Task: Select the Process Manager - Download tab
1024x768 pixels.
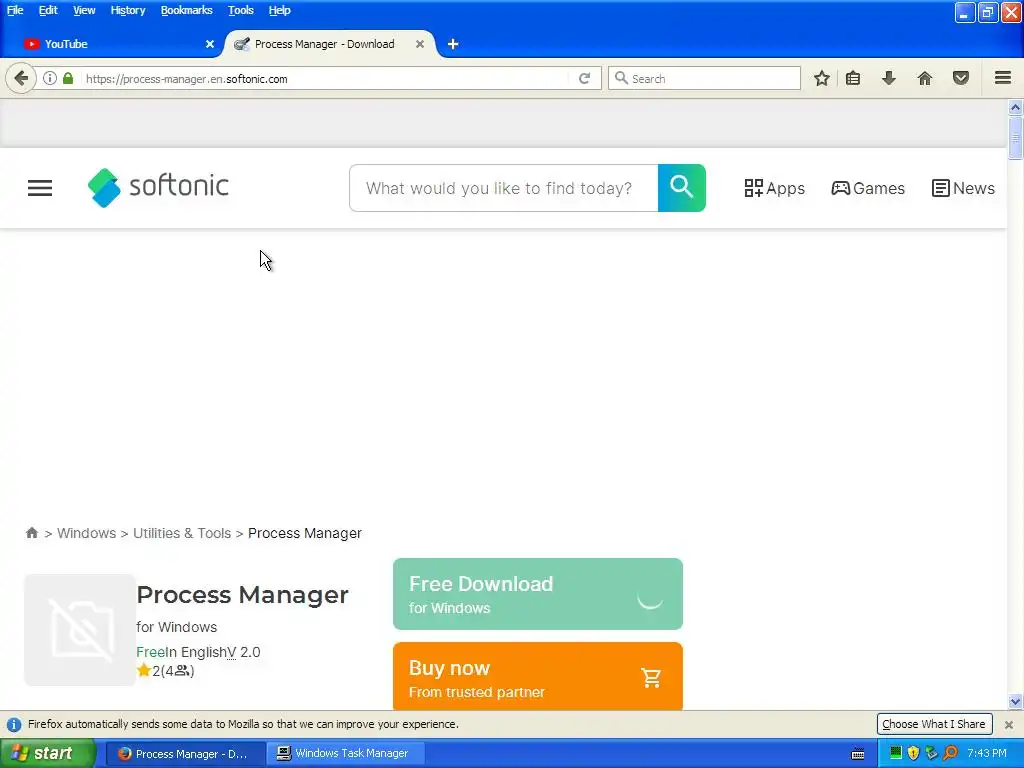Action: coord(330,44)
